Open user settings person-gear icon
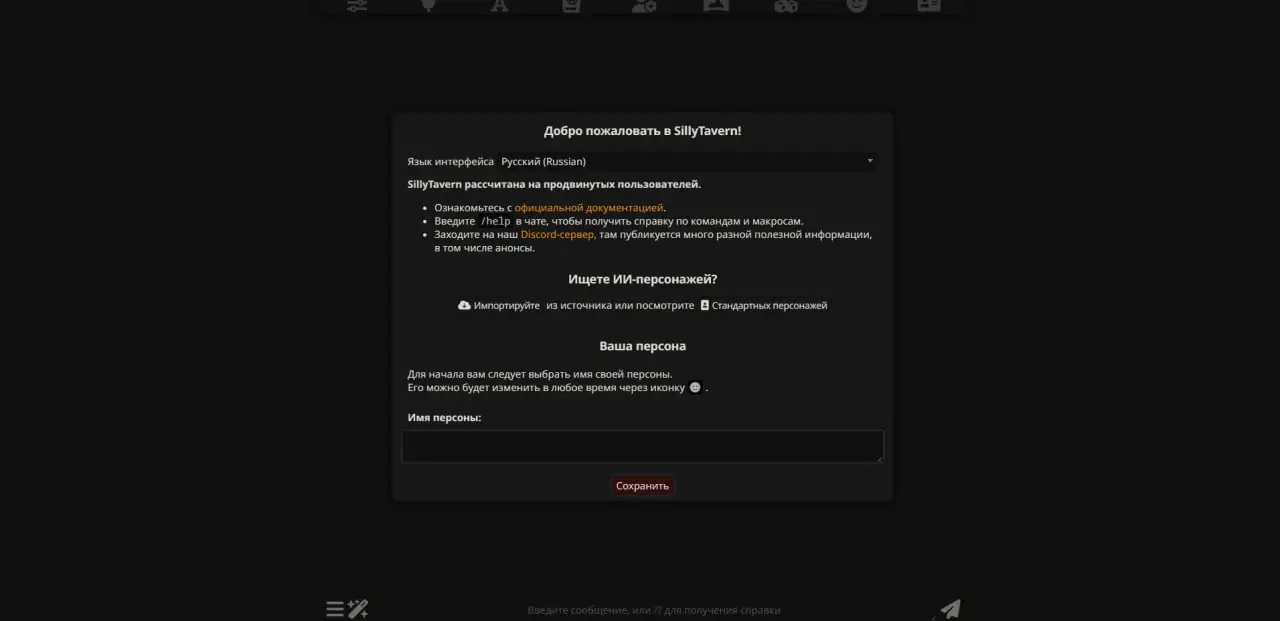 [x=643, y=5]
